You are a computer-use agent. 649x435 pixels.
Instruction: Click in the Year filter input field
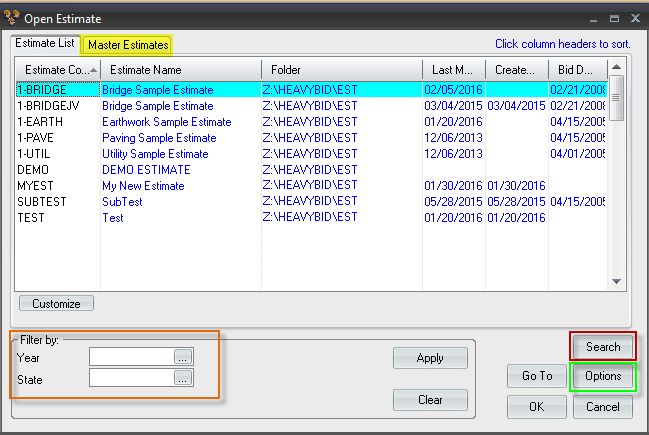click(131, 356)
